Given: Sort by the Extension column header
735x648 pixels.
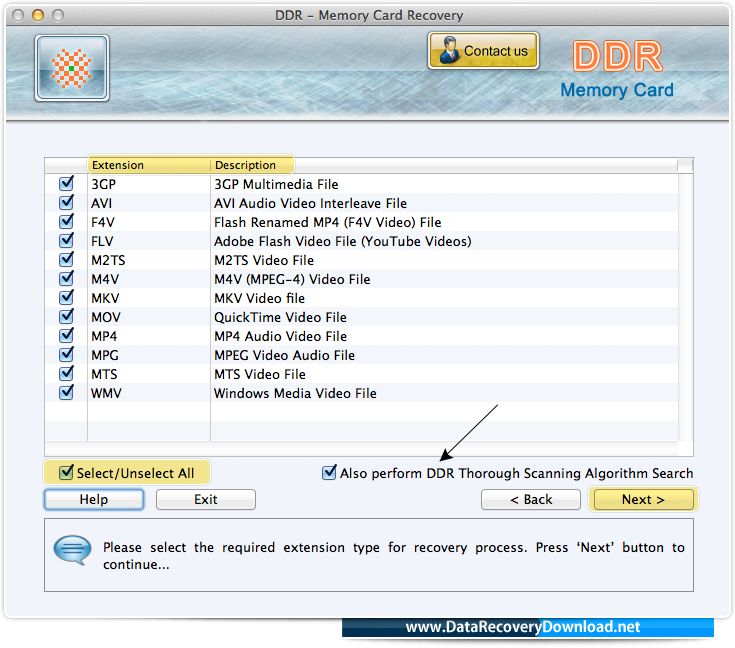Looking at the screenshot, I should 149,165.
